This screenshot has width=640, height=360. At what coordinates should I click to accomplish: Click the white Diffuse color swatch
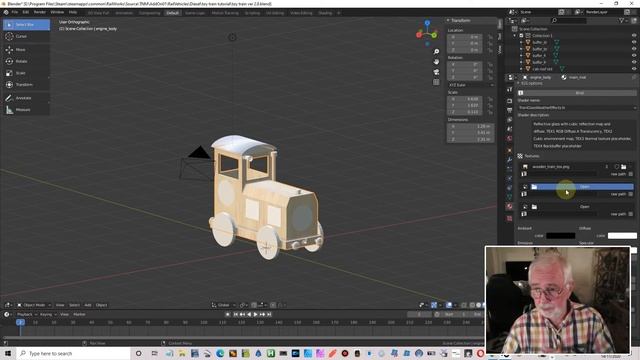[x=622, y=236]
